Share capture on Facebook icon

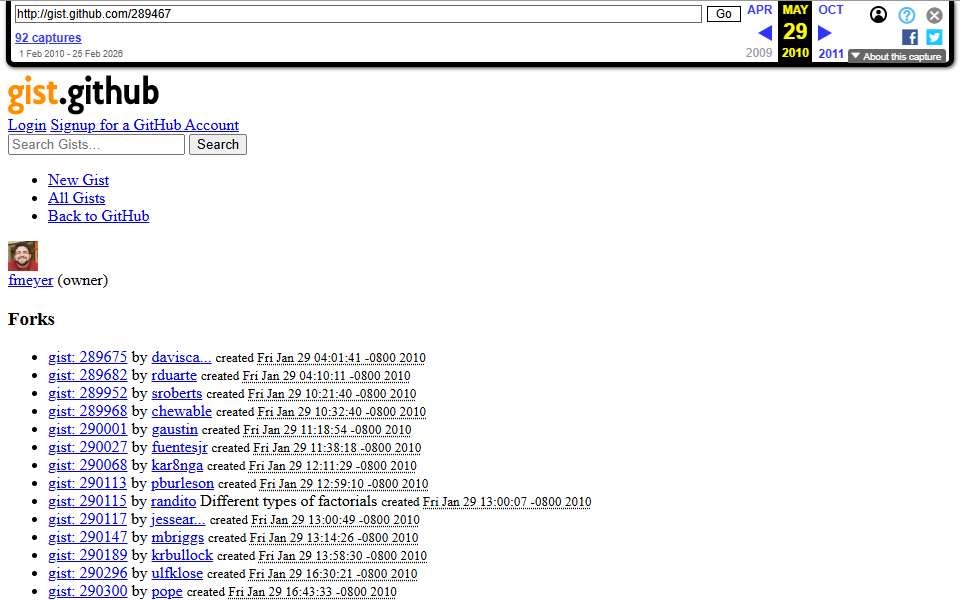point(910,37)
